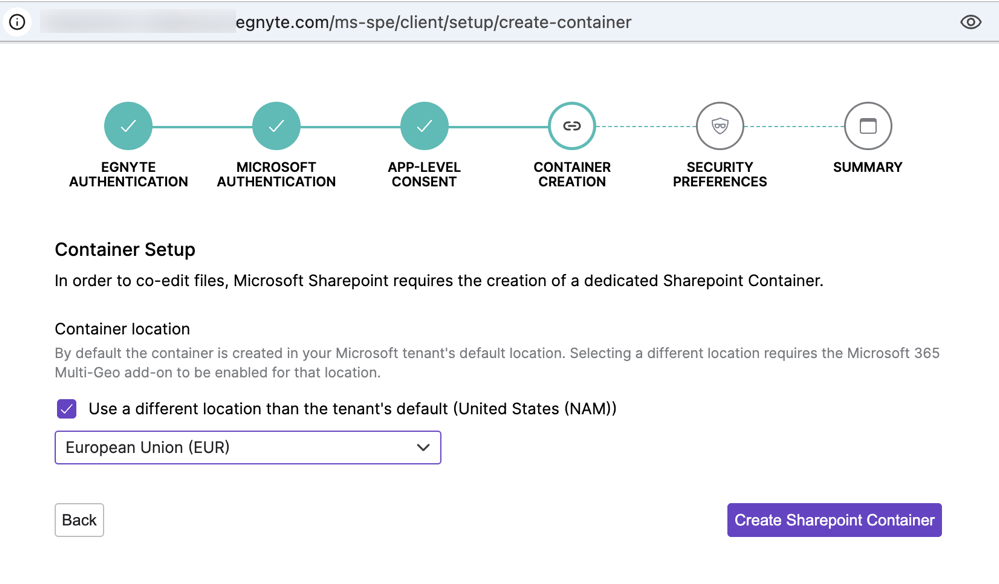Click the Back button
Viewport: 999px width, 584px height.
(x=79, y=520)
